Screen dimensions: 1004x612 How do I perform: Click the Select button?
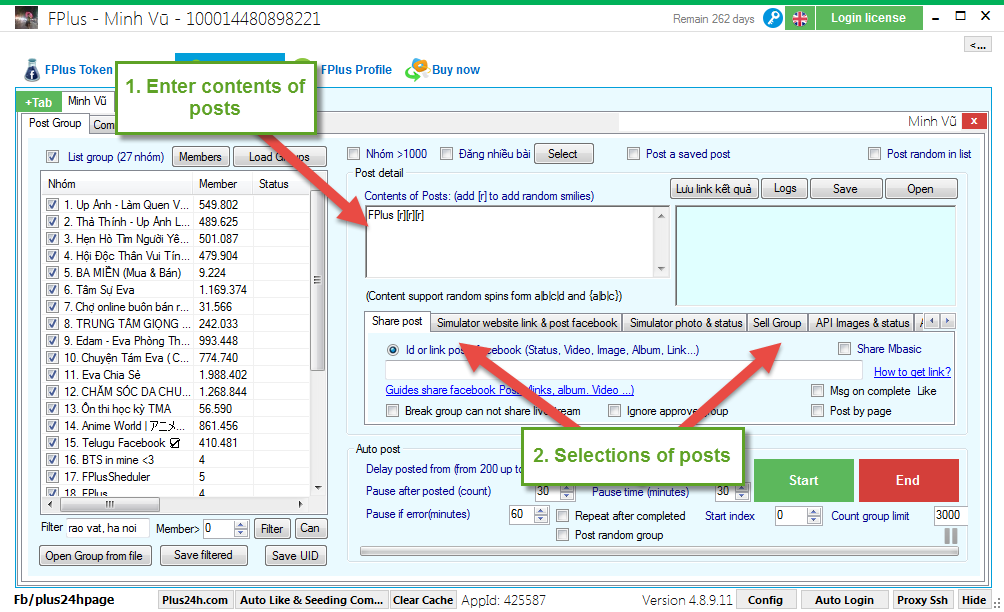[563, 154]
